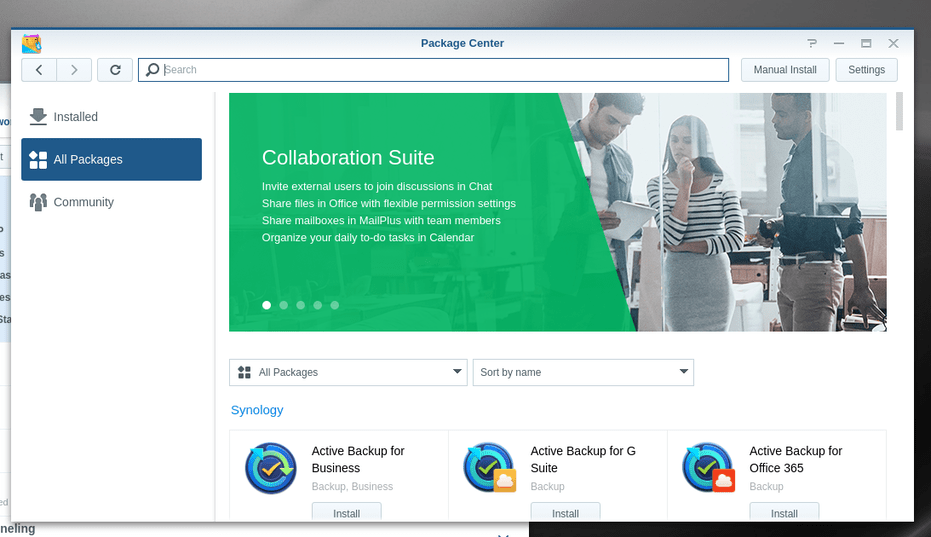This screenshot has width=931, height=537.
Task: Open the All Packages category dropdown
Action: (x=349, y=372)
